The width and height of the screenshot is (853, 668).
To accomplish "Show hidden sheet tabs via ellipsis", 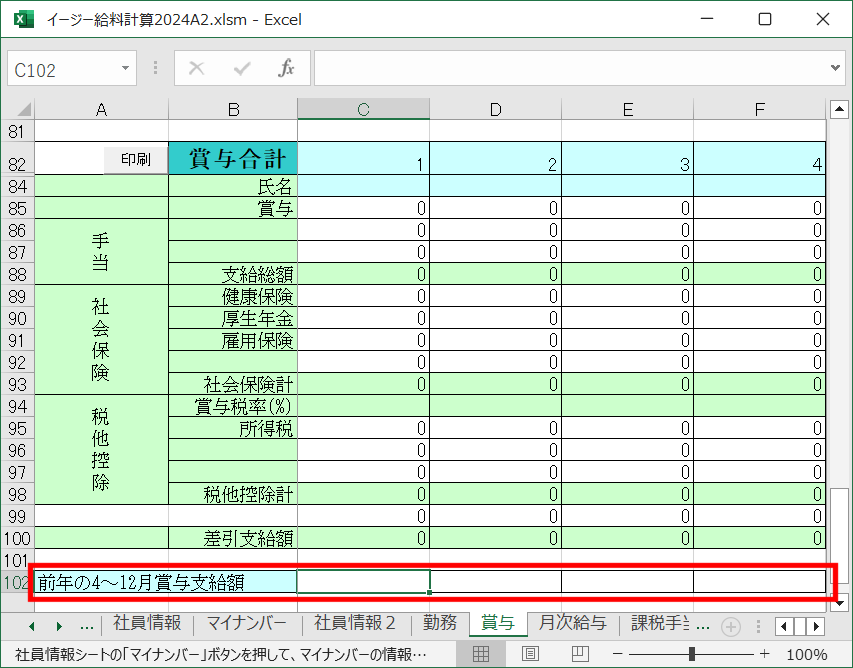I will coord(87,625).
